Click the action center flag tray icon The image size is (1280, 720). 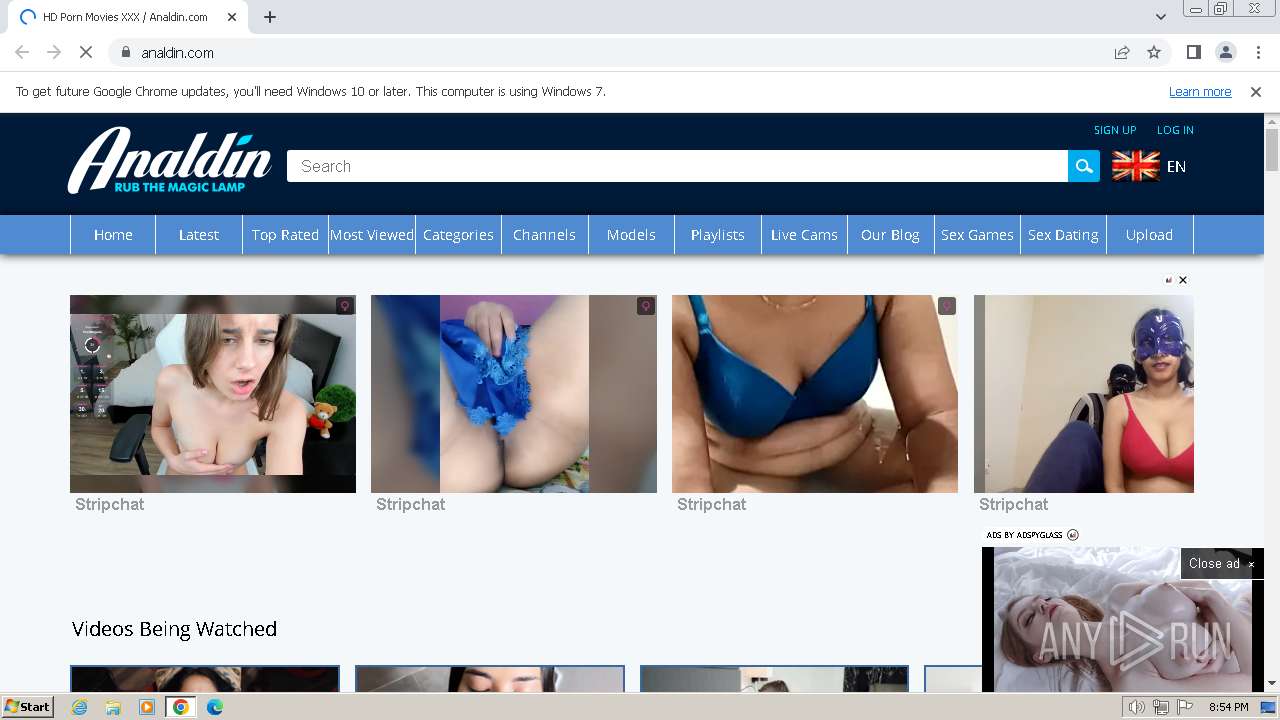point(1185,707)
